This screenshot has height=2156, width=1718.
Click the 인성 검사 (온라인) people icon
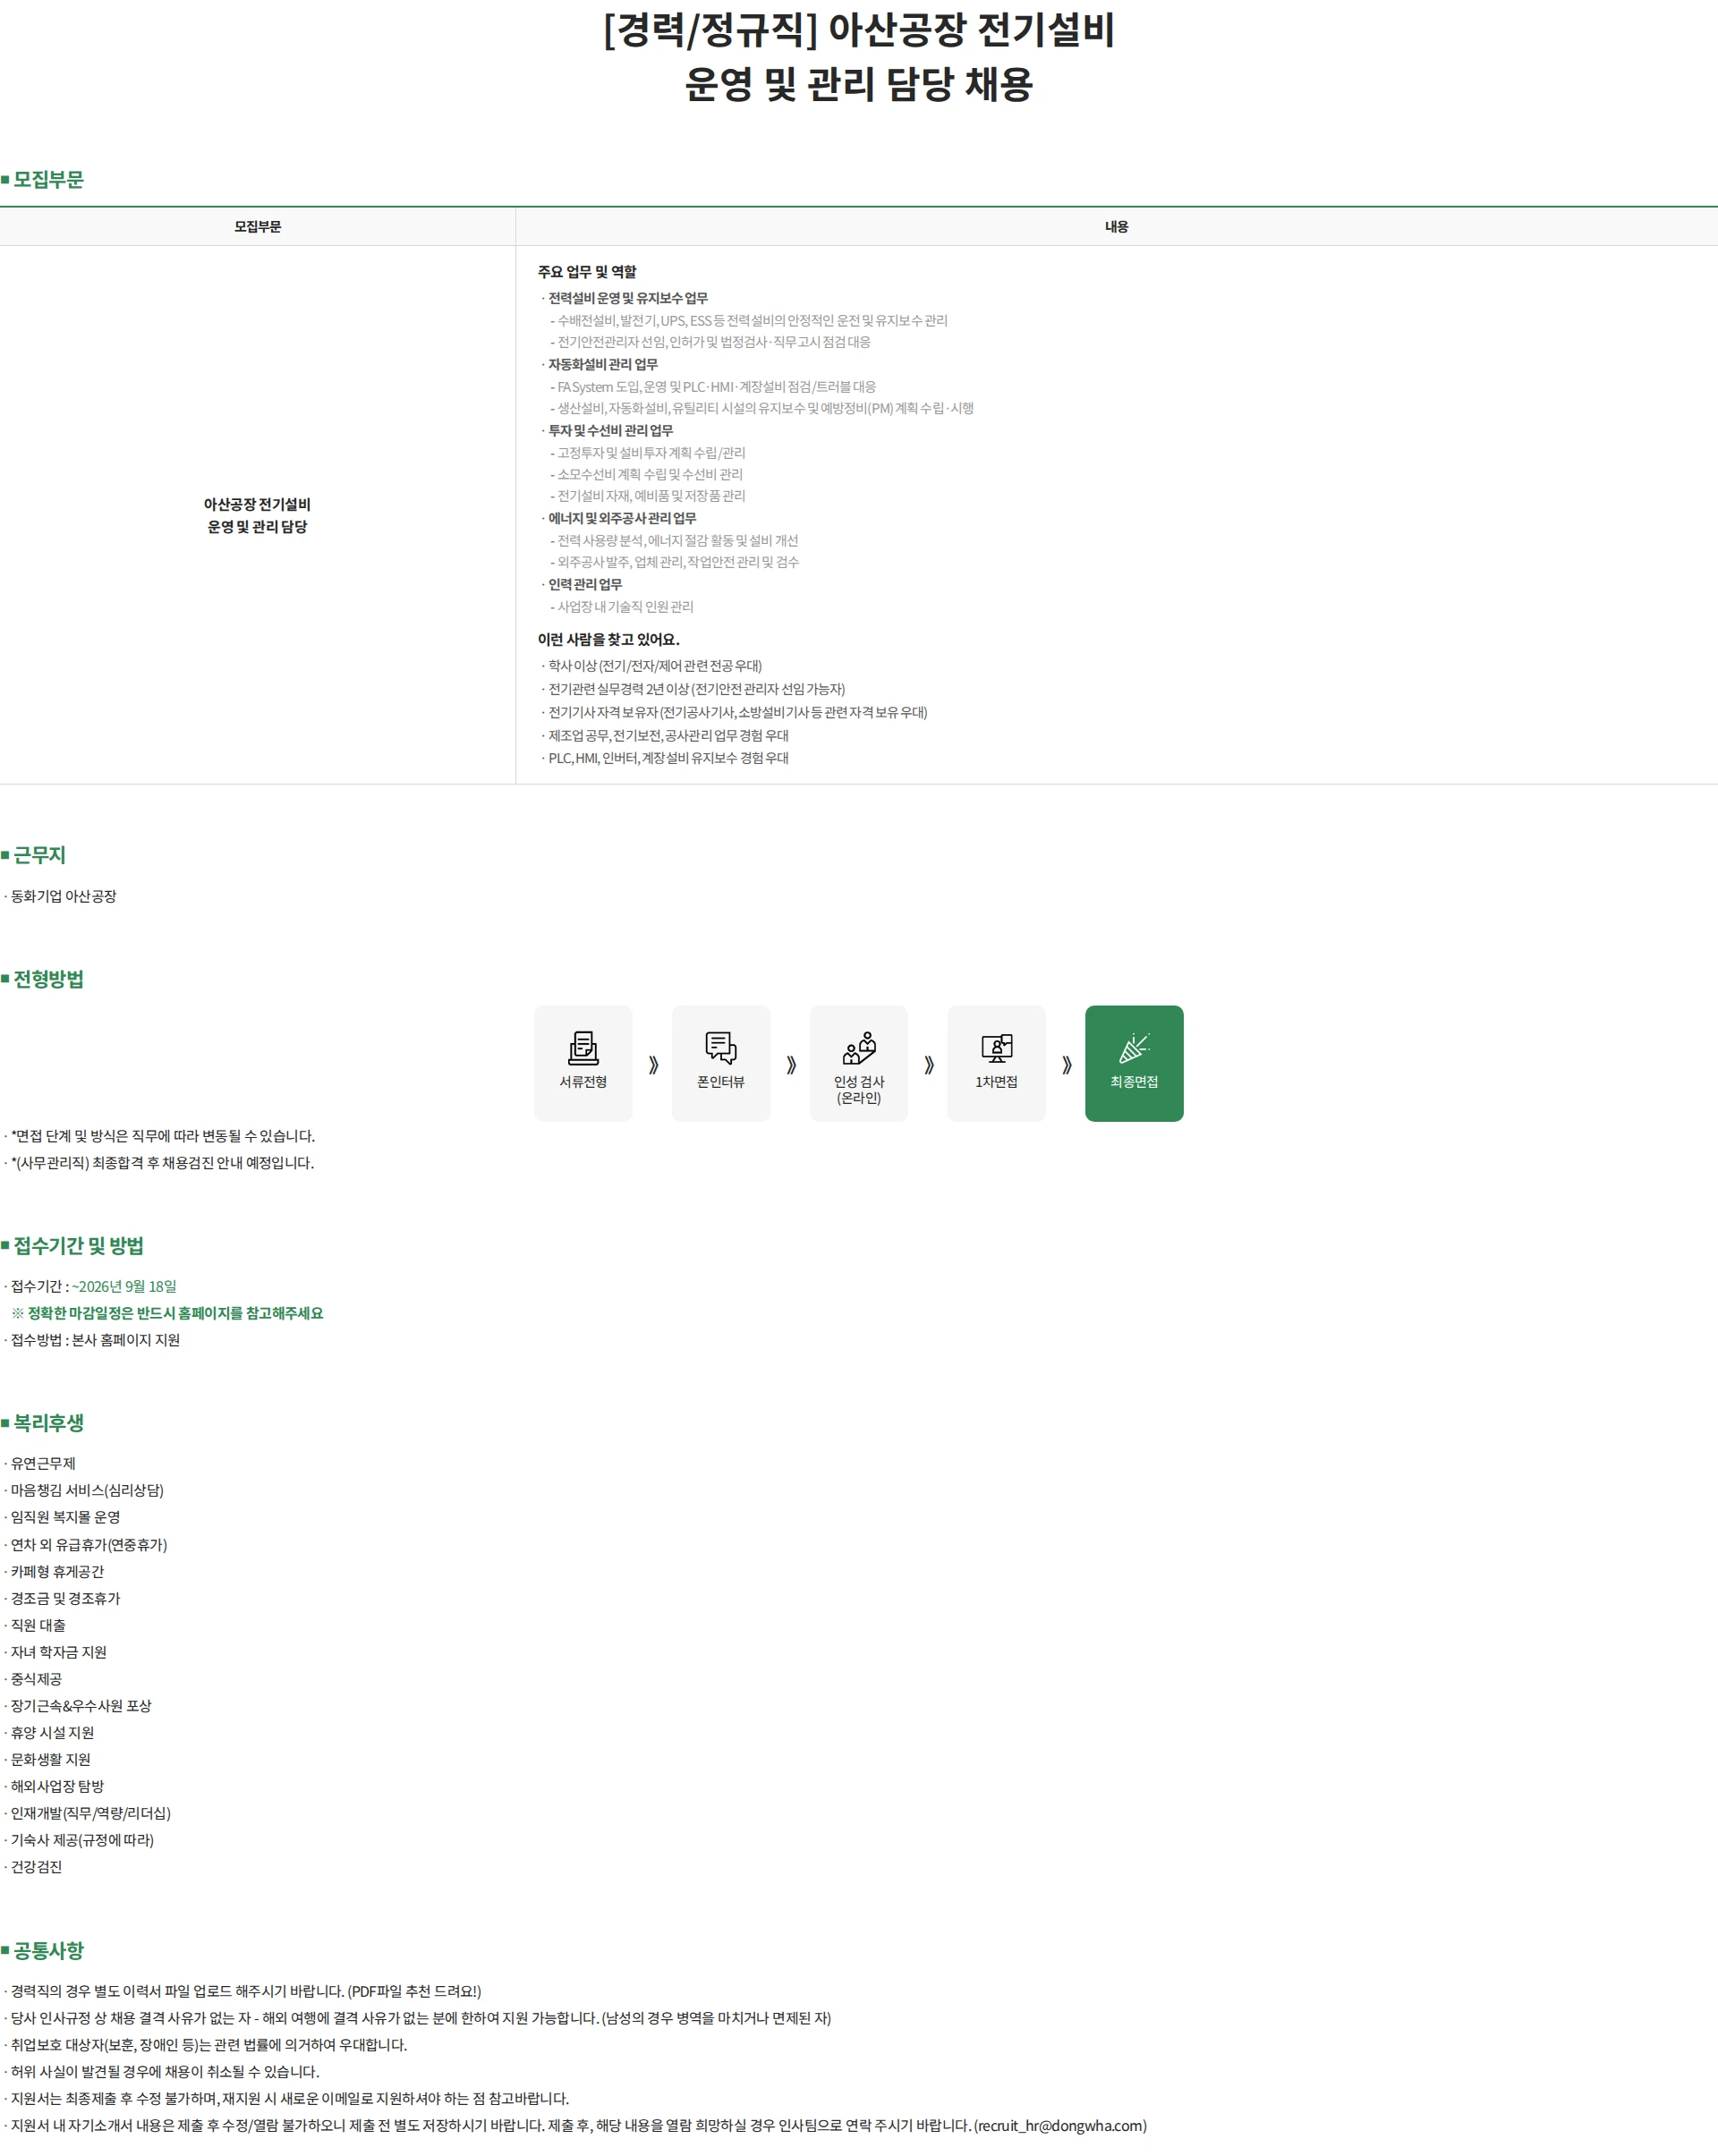[x=859, y=1047]
